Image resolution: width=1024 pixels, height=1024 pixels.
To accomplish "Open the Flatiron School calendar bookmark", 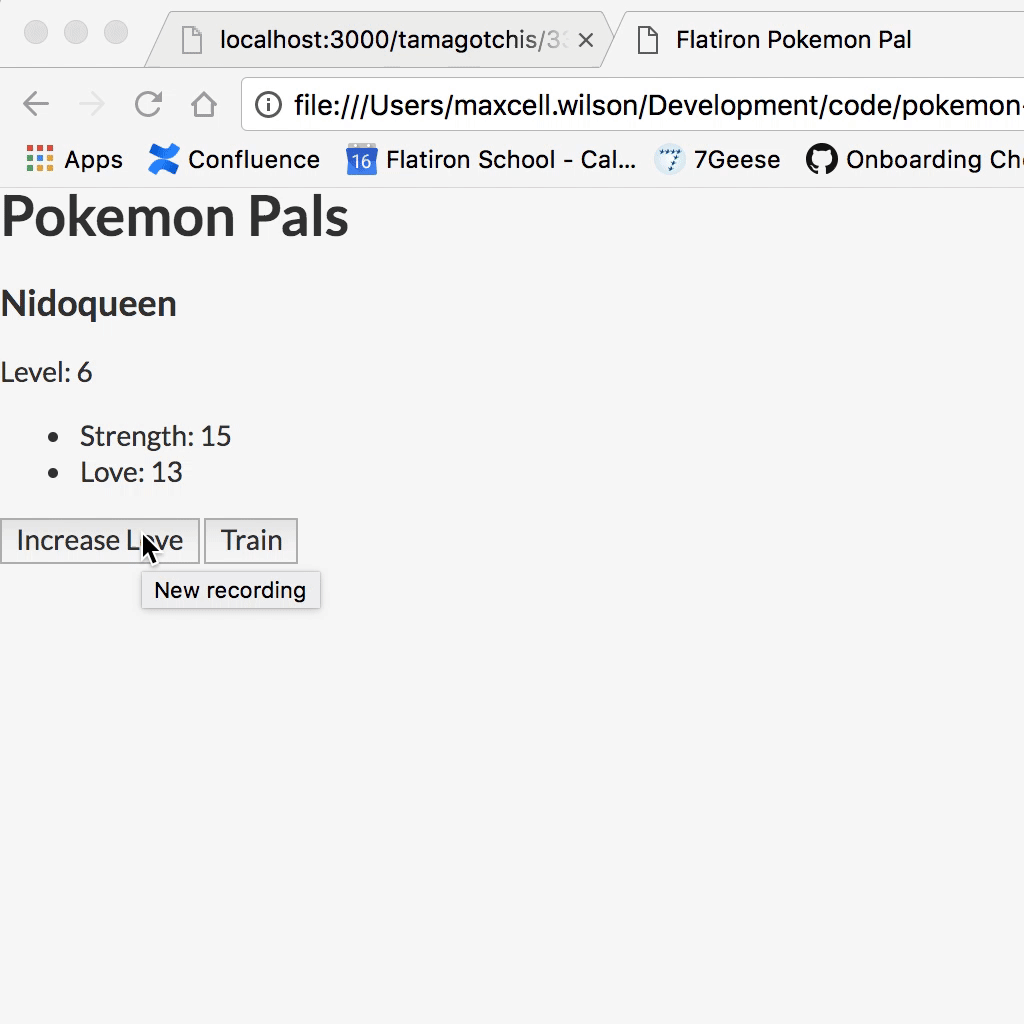I will coord(490,159).
